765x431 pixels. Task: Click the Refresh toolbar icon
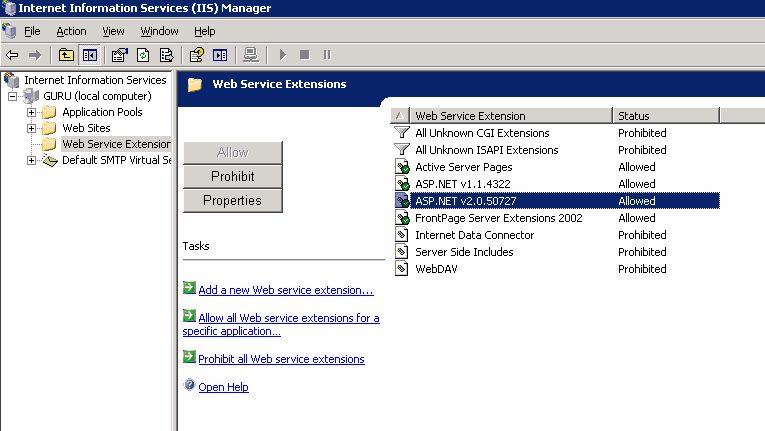143,55
